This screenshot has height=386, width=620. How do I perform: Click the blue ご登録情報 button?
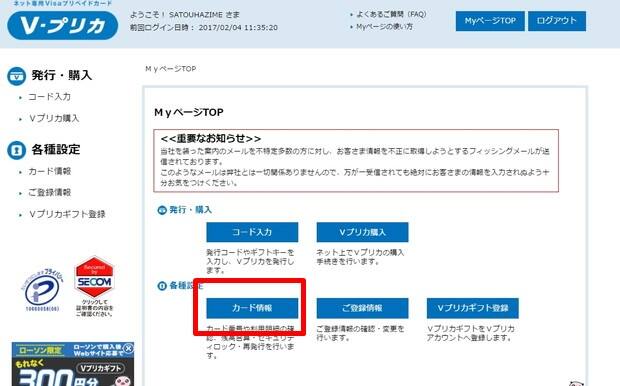362,308
